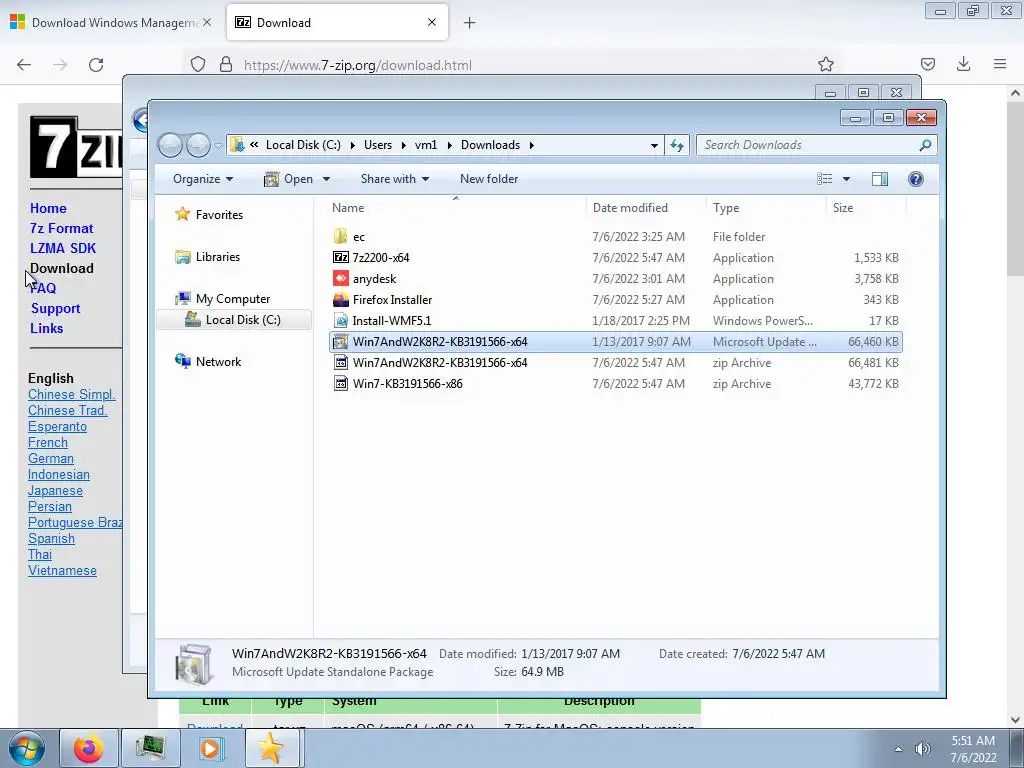
Task: Click the search magnifier in Search Downloads
Action: click(925, 145)
